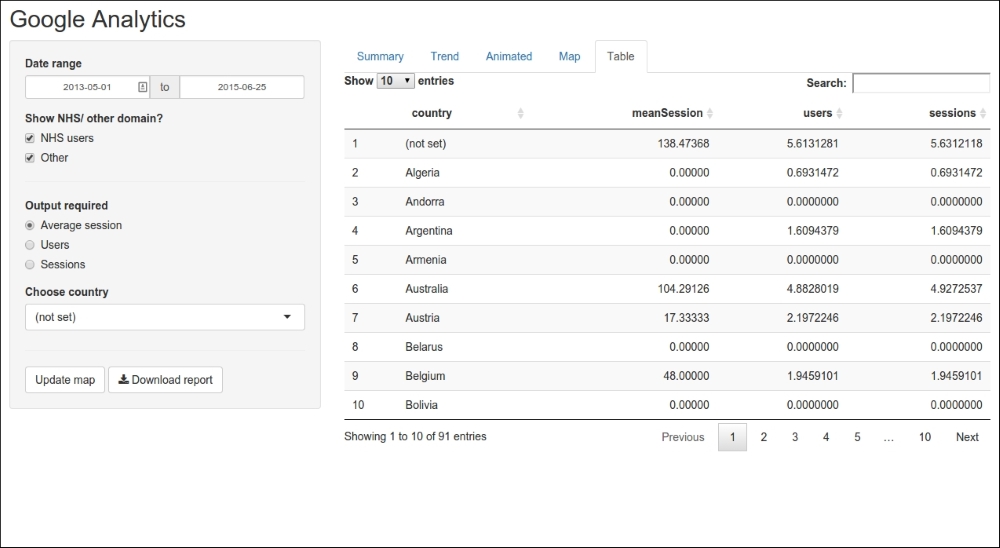This screenshot has height=548, width=1000.
Task: Go to Next page
Action: click(967, 437)
